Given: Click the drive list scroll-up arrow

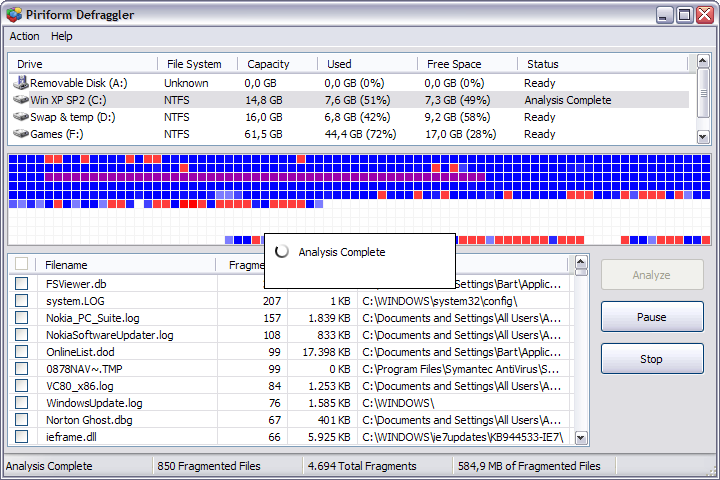Looking at the screenshot, I should [x=703, y=61].
